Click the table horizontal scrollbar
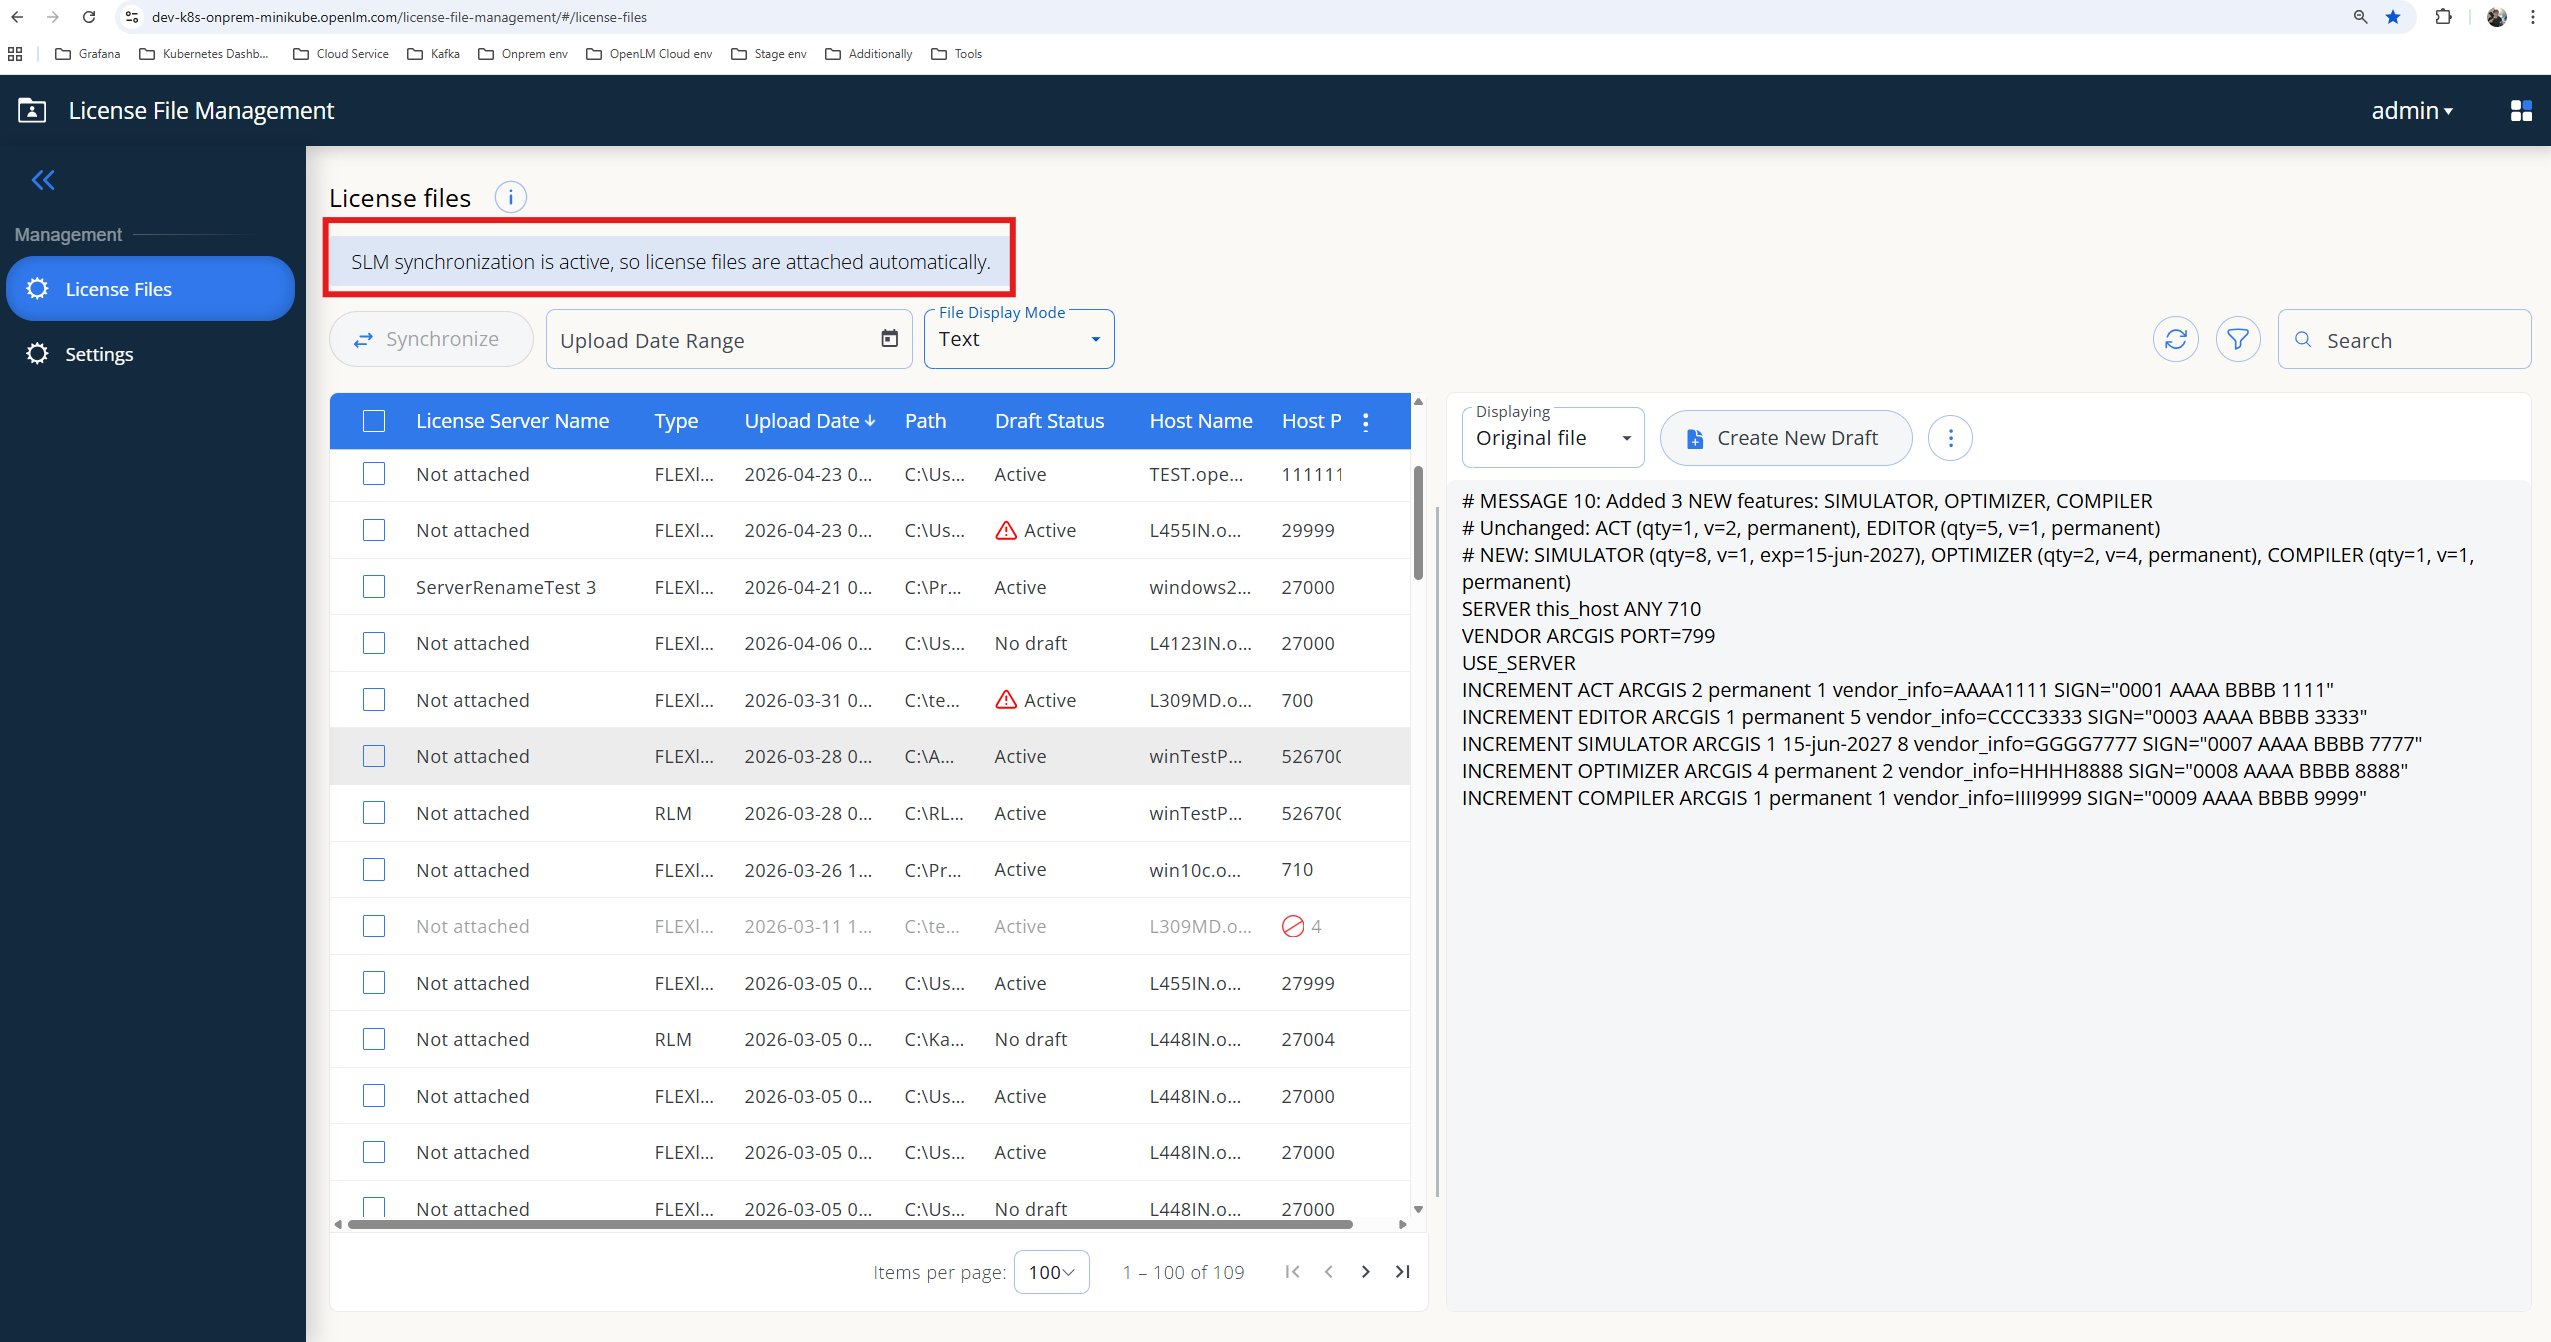 (850, 1224)
